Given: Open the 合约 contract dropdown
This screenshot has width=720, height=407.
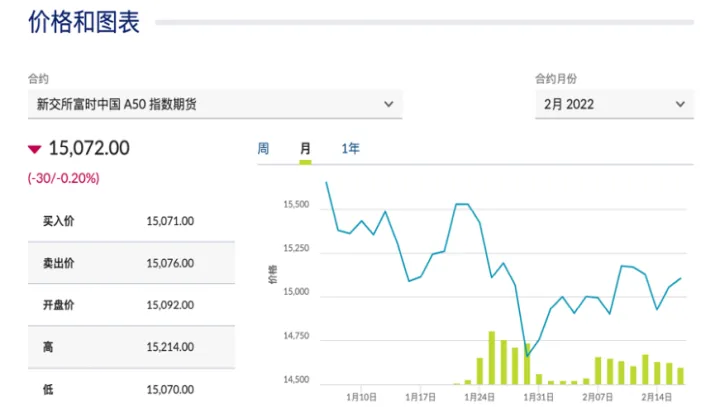Looking at the screenshot, I should [215, 104].
